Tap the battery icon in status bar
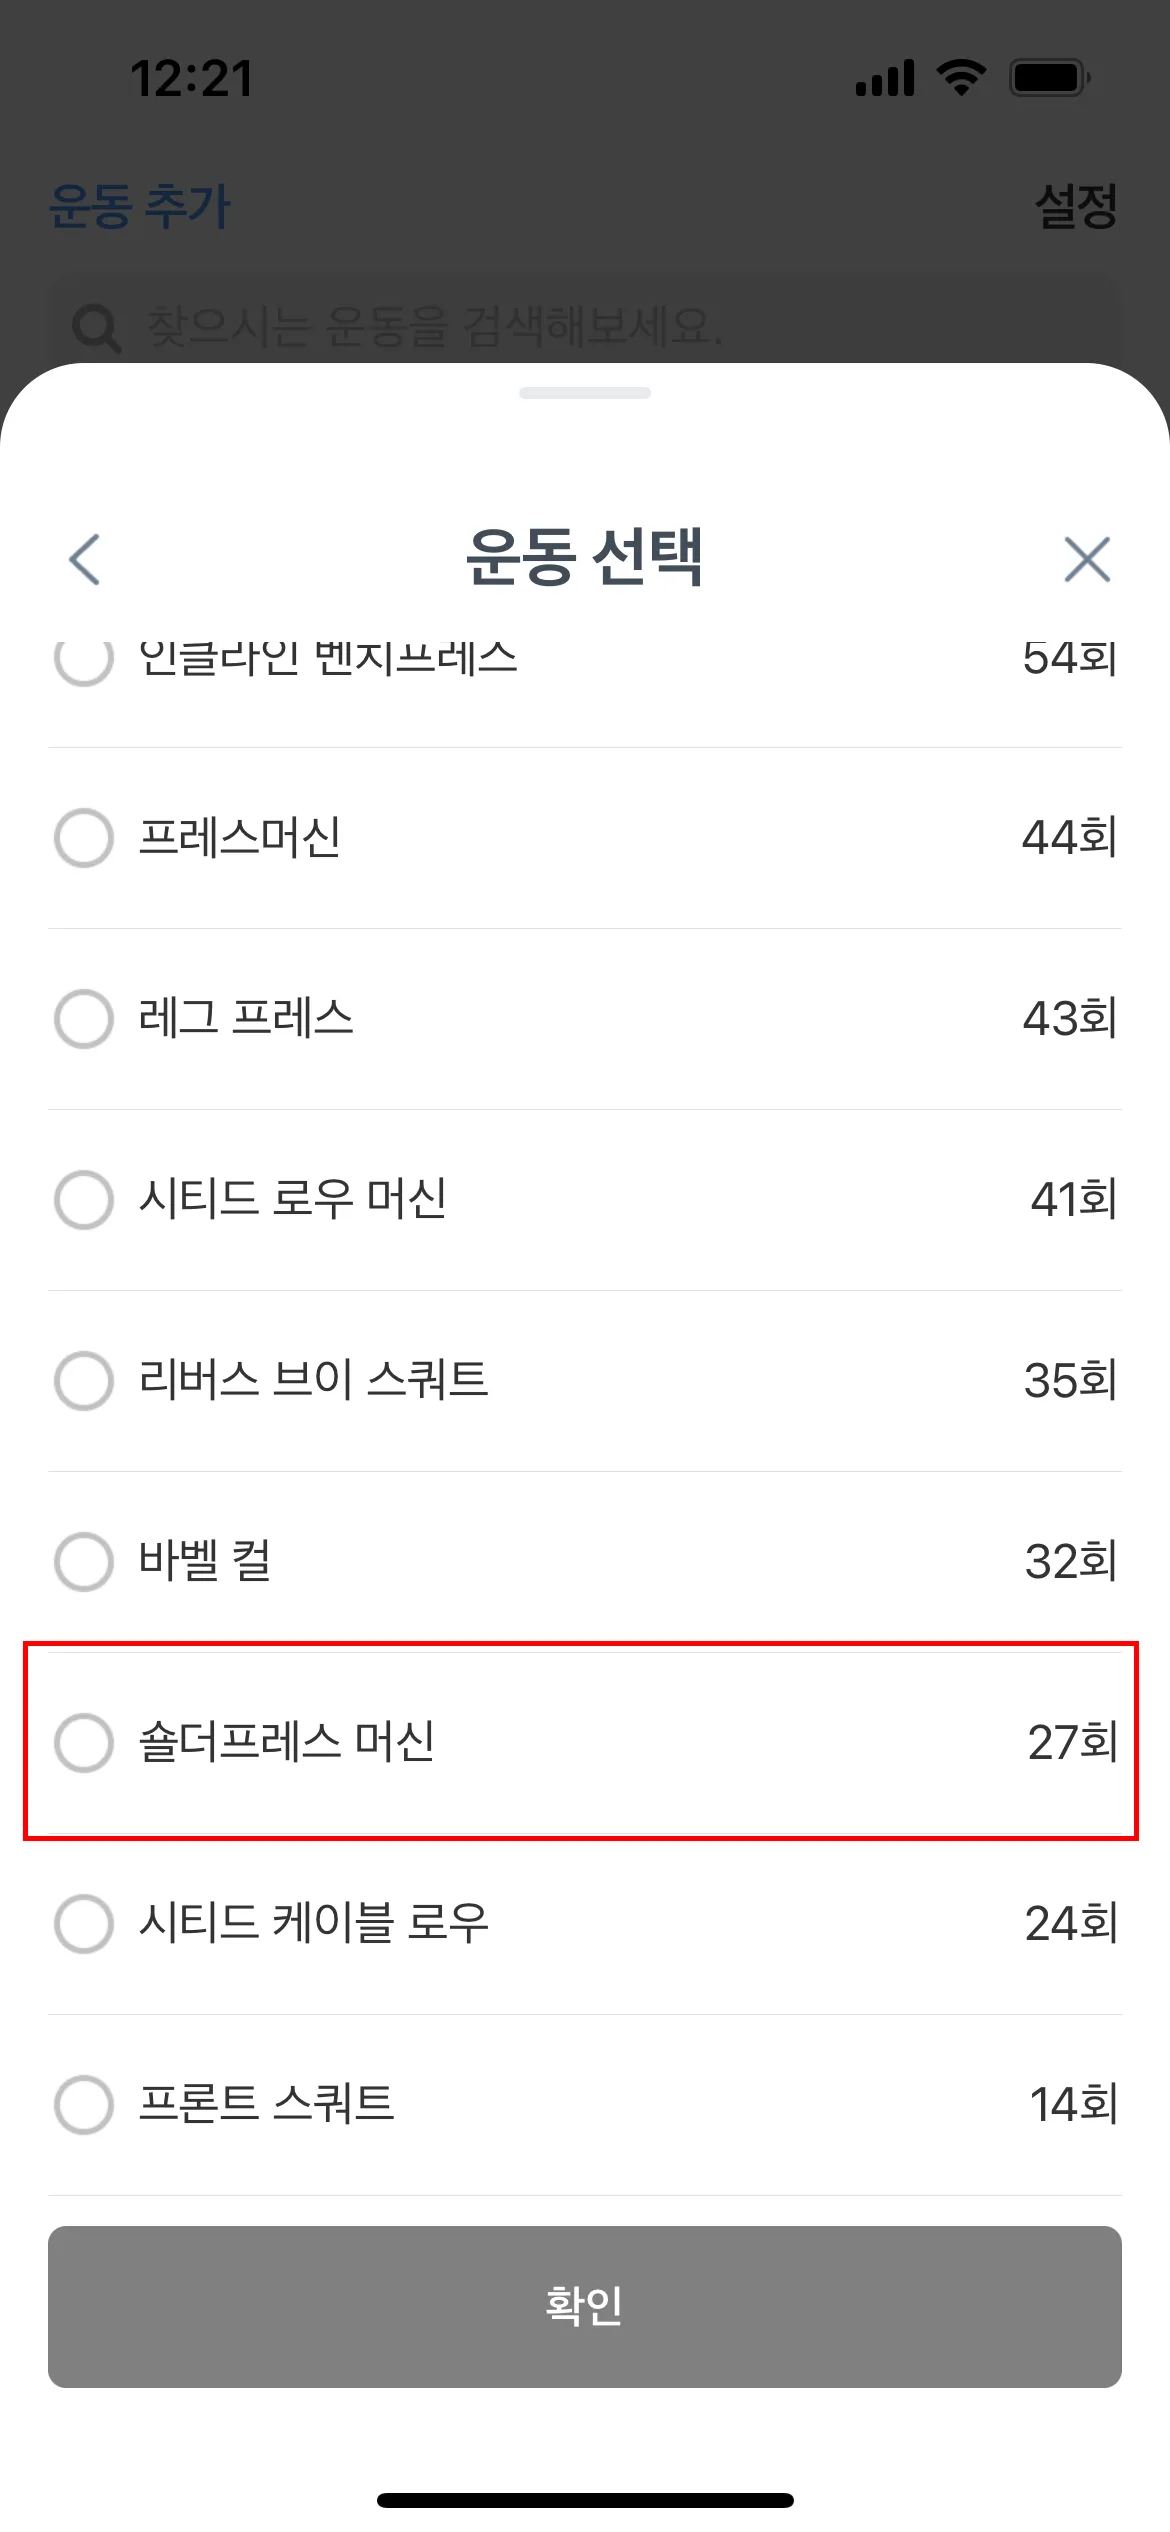Viewport: 1170px width, 2532px height. point(1048,78)
